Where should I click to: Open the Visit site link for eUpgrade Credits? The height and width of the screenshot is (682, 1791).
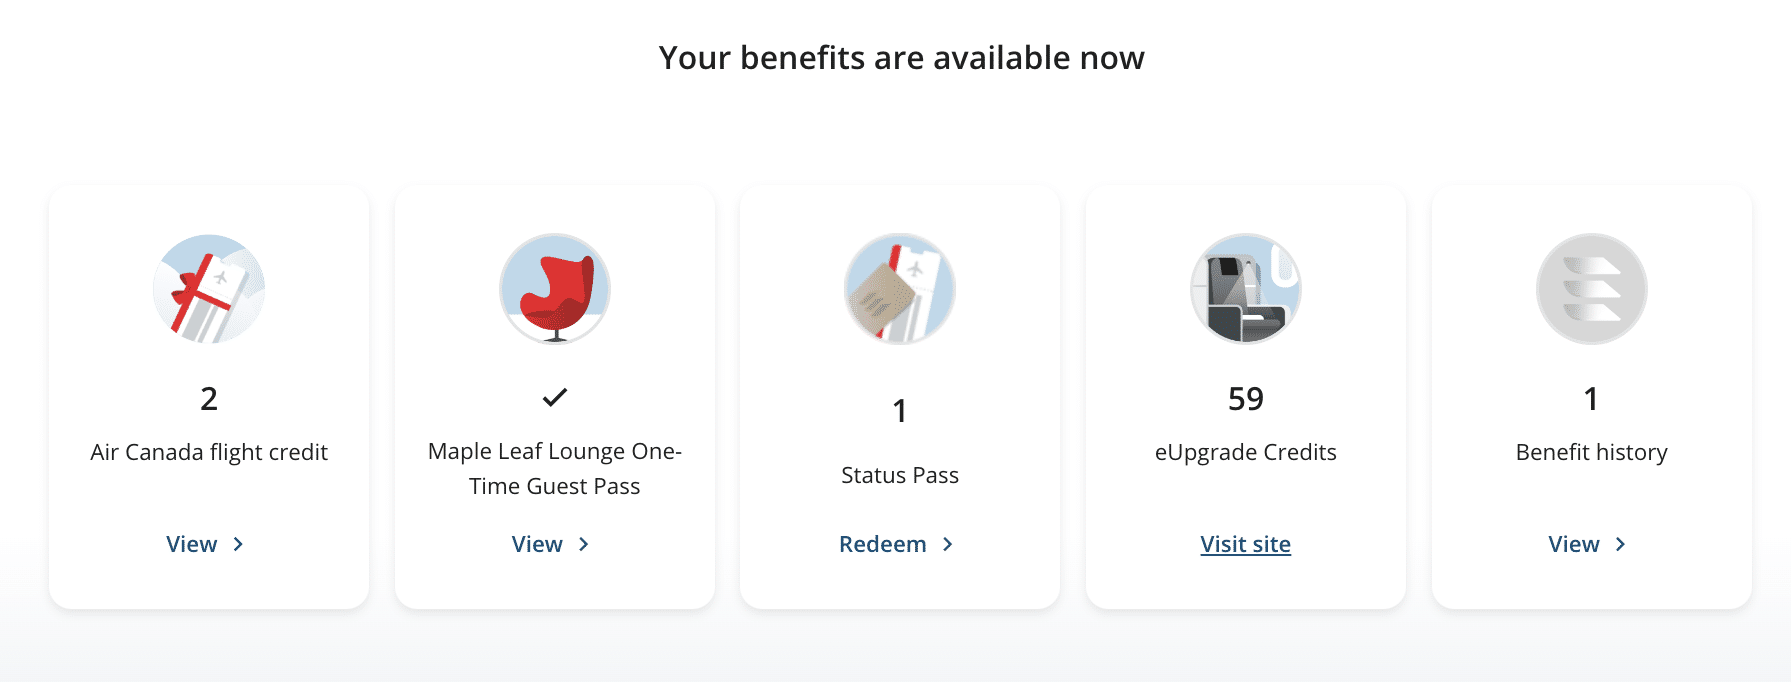(1246, 544)
